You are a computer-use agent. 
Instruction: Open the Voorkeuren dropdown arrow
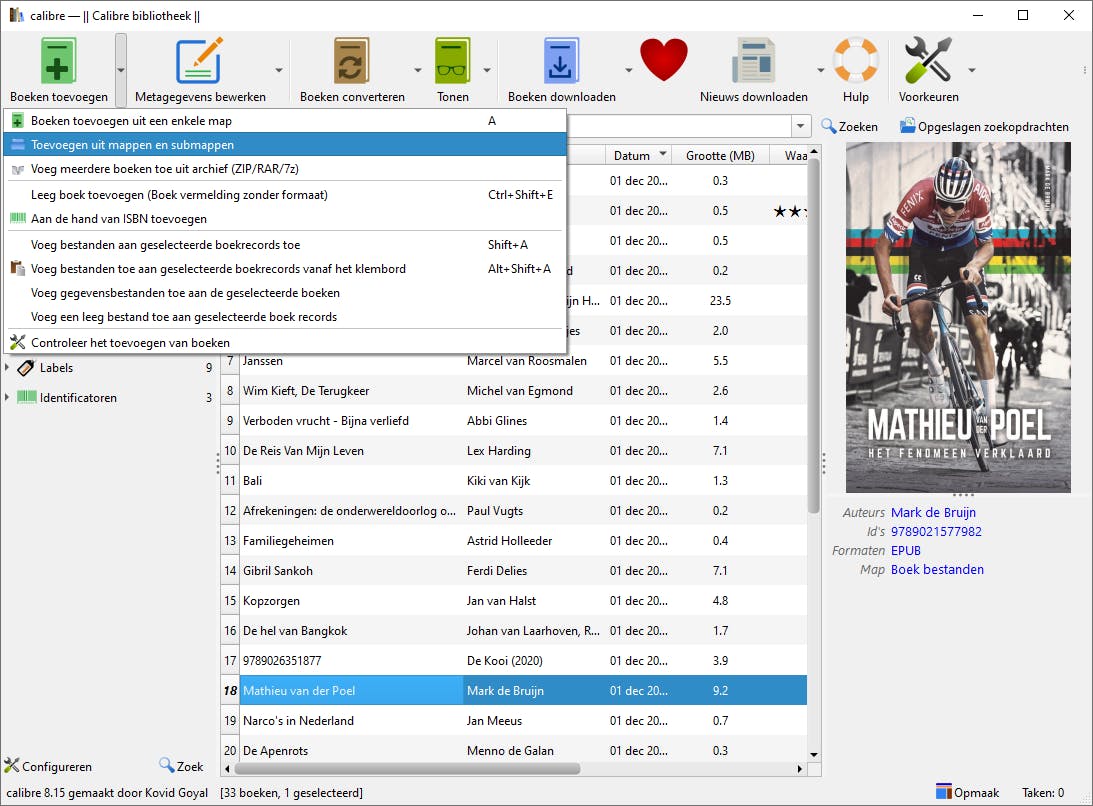click(972, 70)
